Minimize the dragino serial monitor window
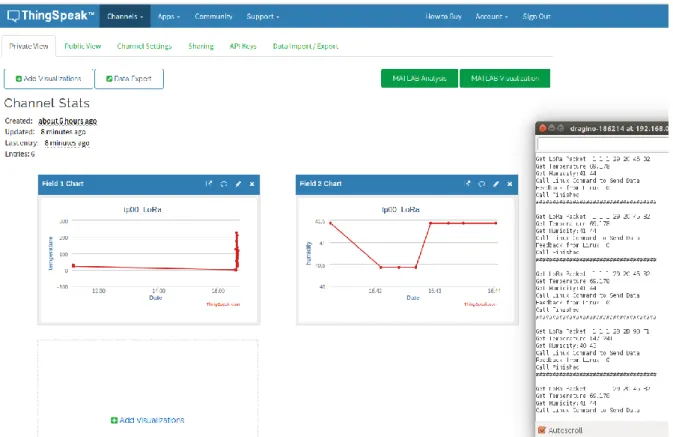673x437 pixels. pos(552,128)
